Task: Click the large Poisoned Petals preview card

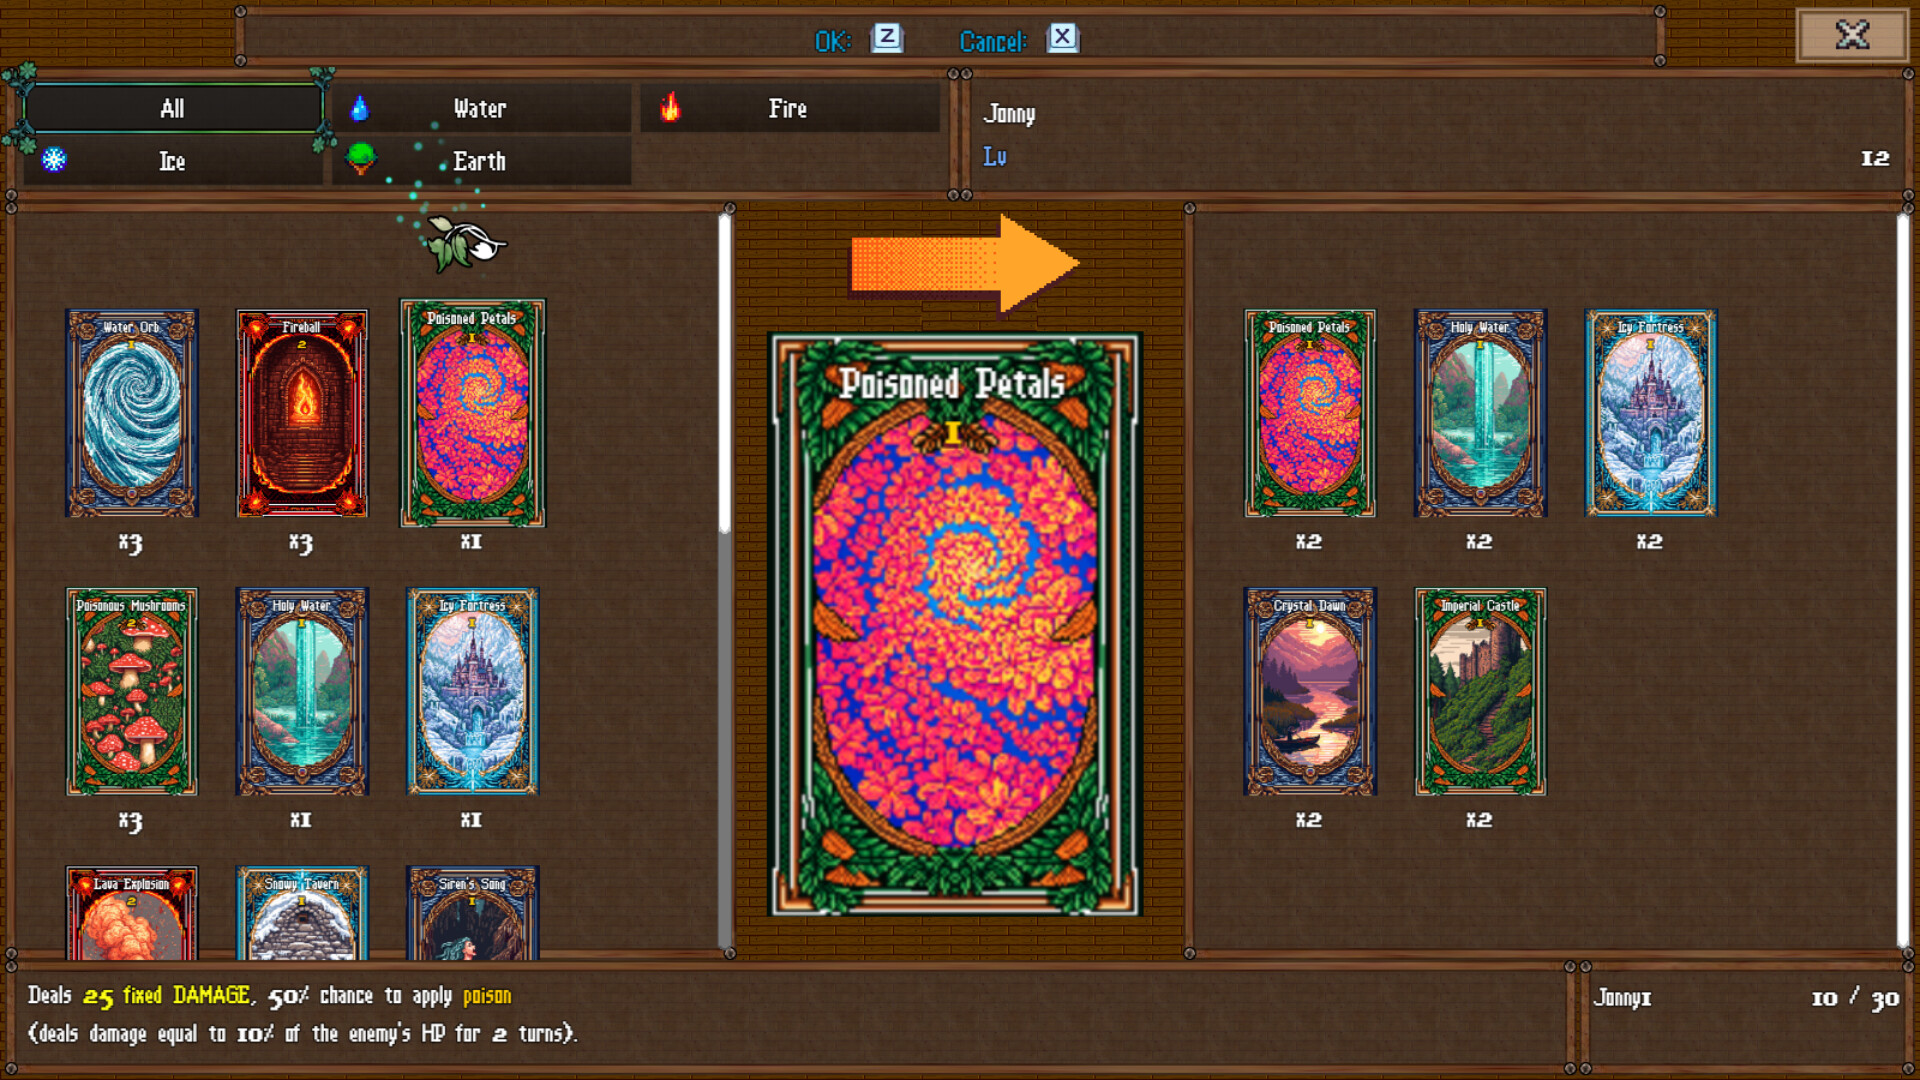Action: tap(955, 625)
